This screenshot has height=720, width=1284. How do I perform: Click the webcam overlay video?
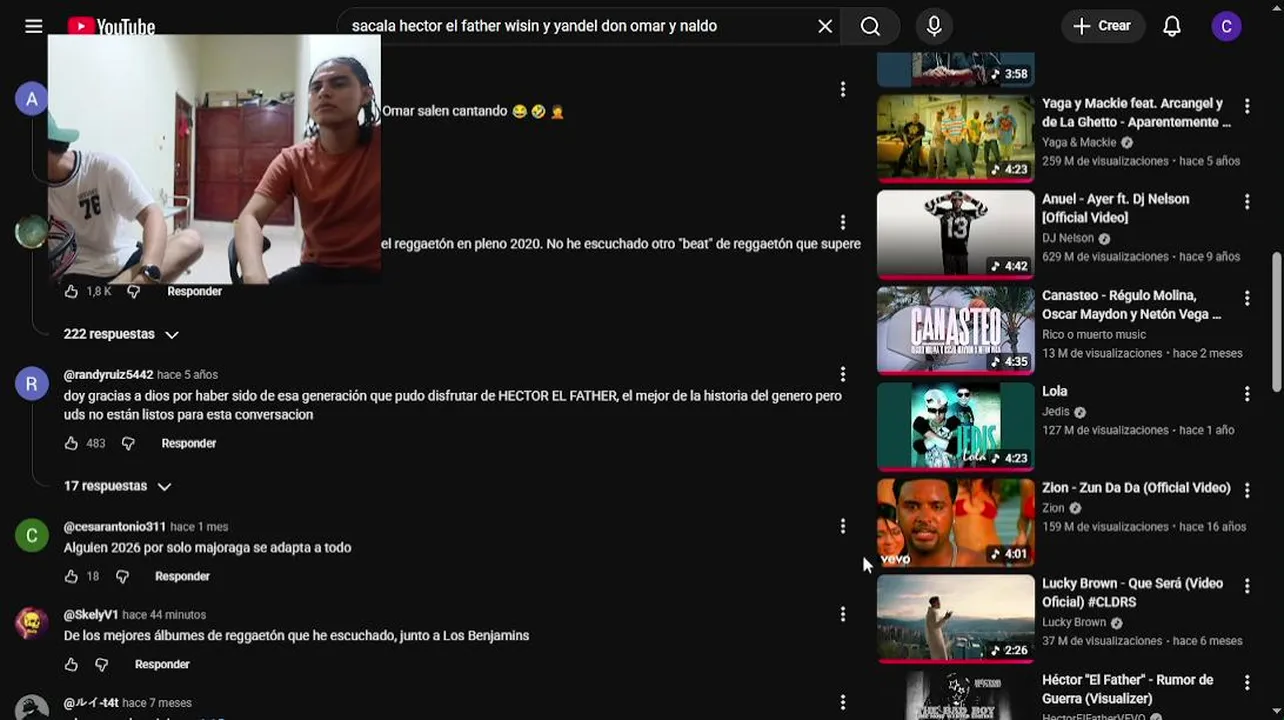[x=214, y=160]
